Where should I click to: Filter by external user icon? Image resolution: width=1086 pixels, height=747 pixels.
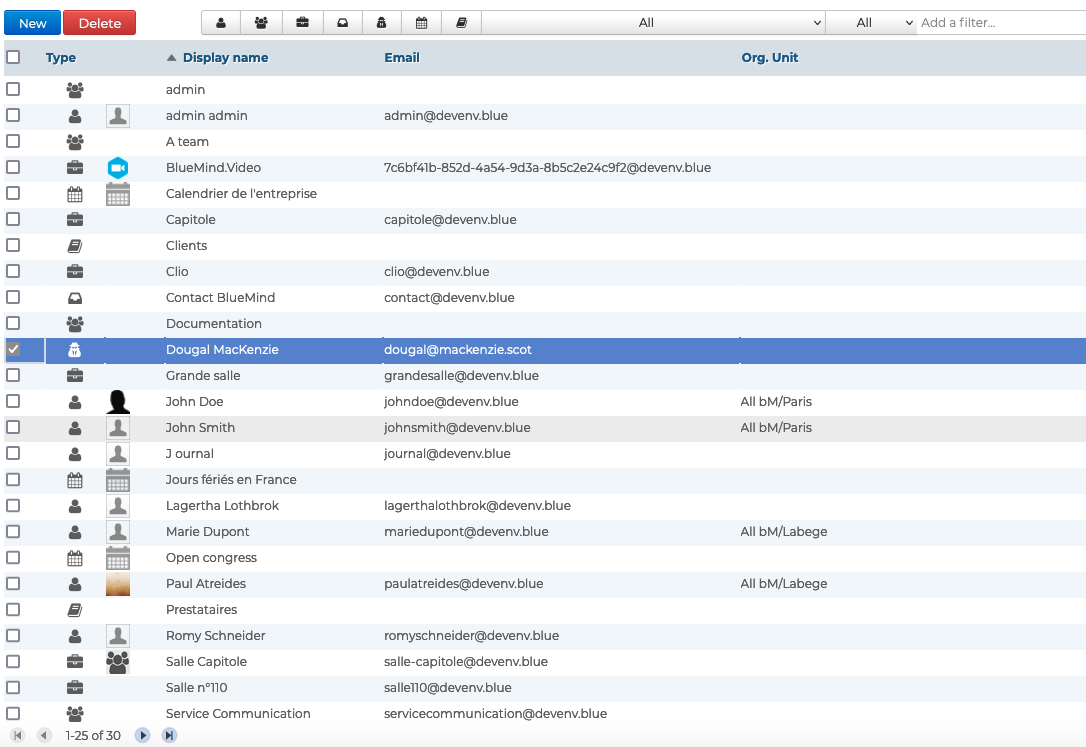coord(381,23)
